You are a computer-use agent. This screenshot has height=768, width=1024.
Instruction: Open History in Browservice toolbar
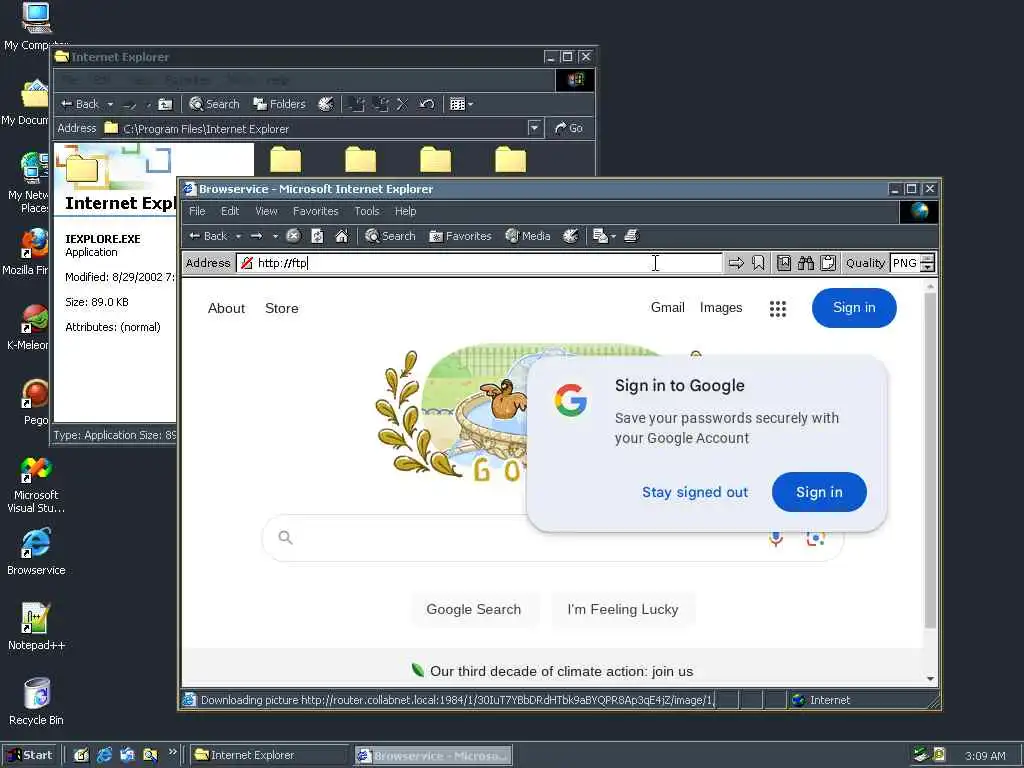570,236
